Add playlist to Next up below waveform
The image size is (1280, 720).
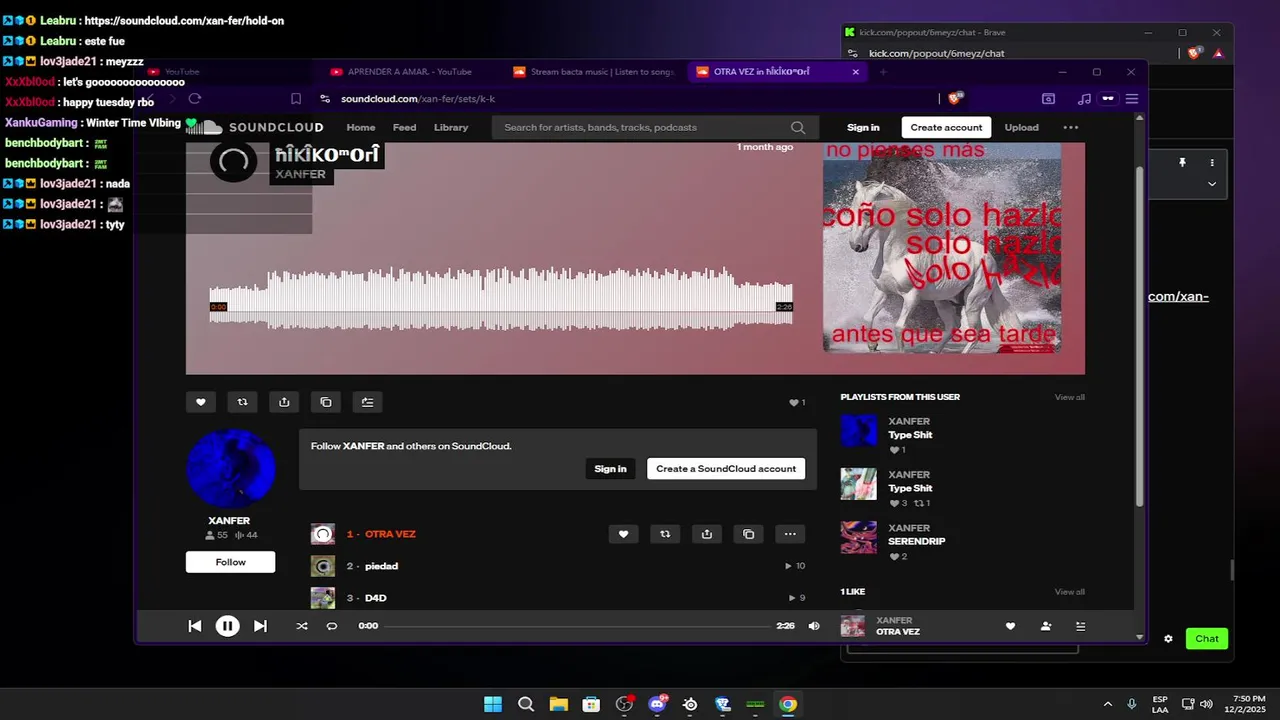pyautogui.click(x=367, y=402)
